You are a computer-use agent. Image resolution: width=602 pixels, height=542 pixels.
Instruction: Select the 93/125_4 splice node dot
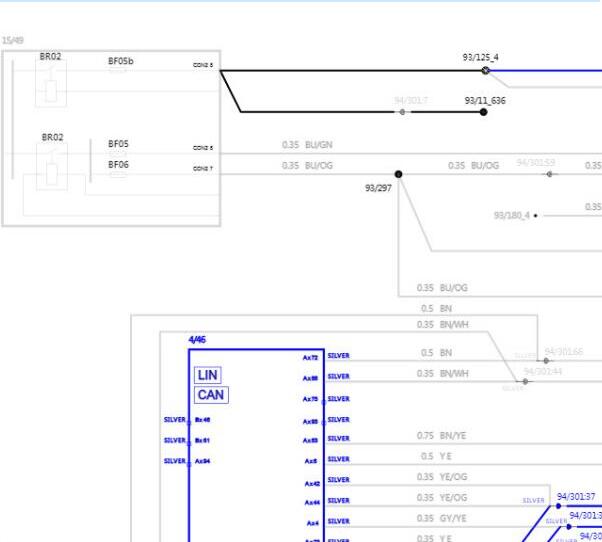(486, 70)
